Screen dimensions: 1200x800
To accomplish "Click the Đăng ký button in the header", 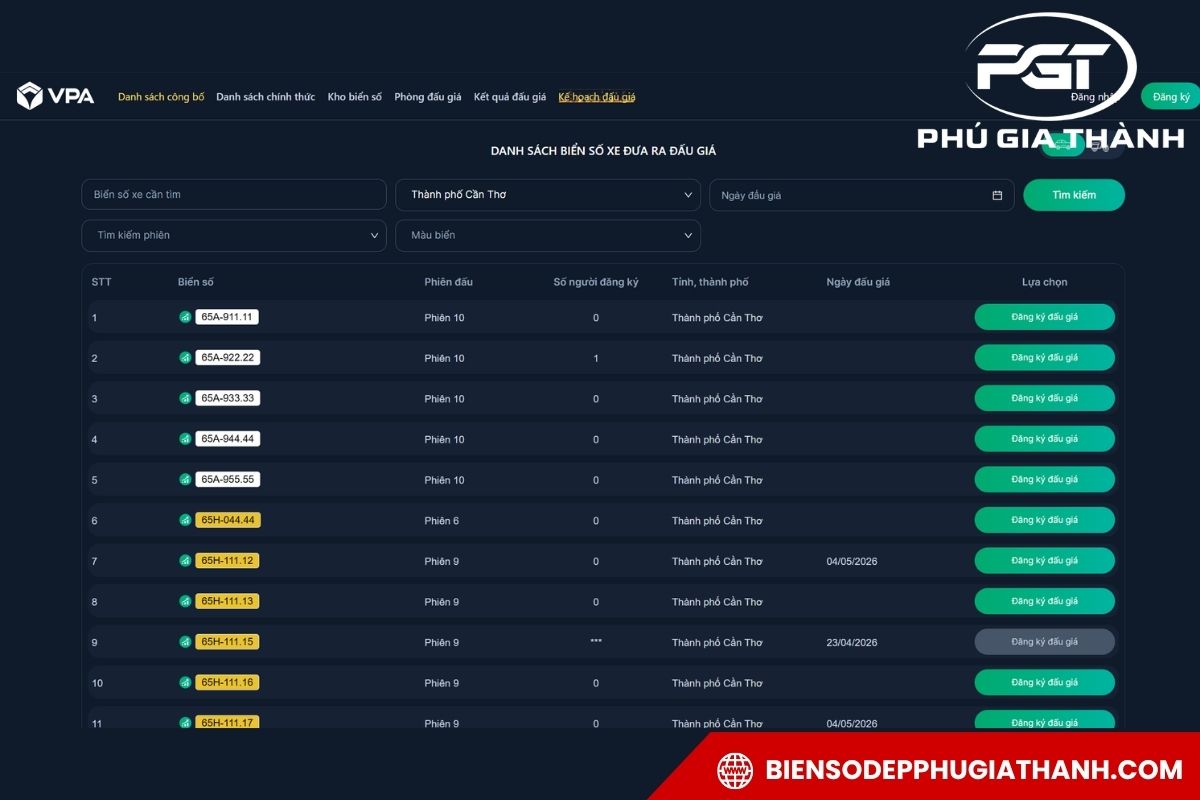I will tap(1170, 97).
